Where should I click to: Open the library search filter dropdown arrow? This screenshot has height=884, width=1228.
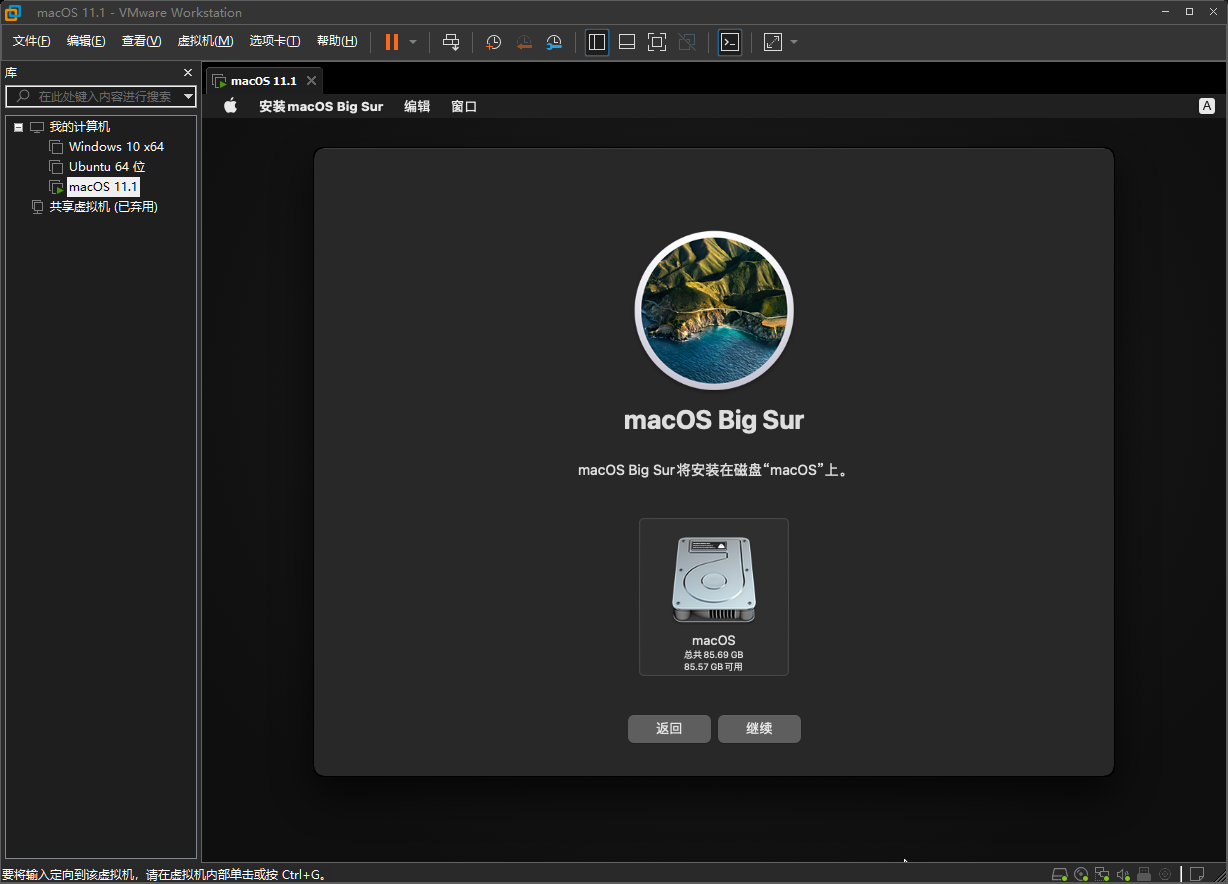pos(189,96)
